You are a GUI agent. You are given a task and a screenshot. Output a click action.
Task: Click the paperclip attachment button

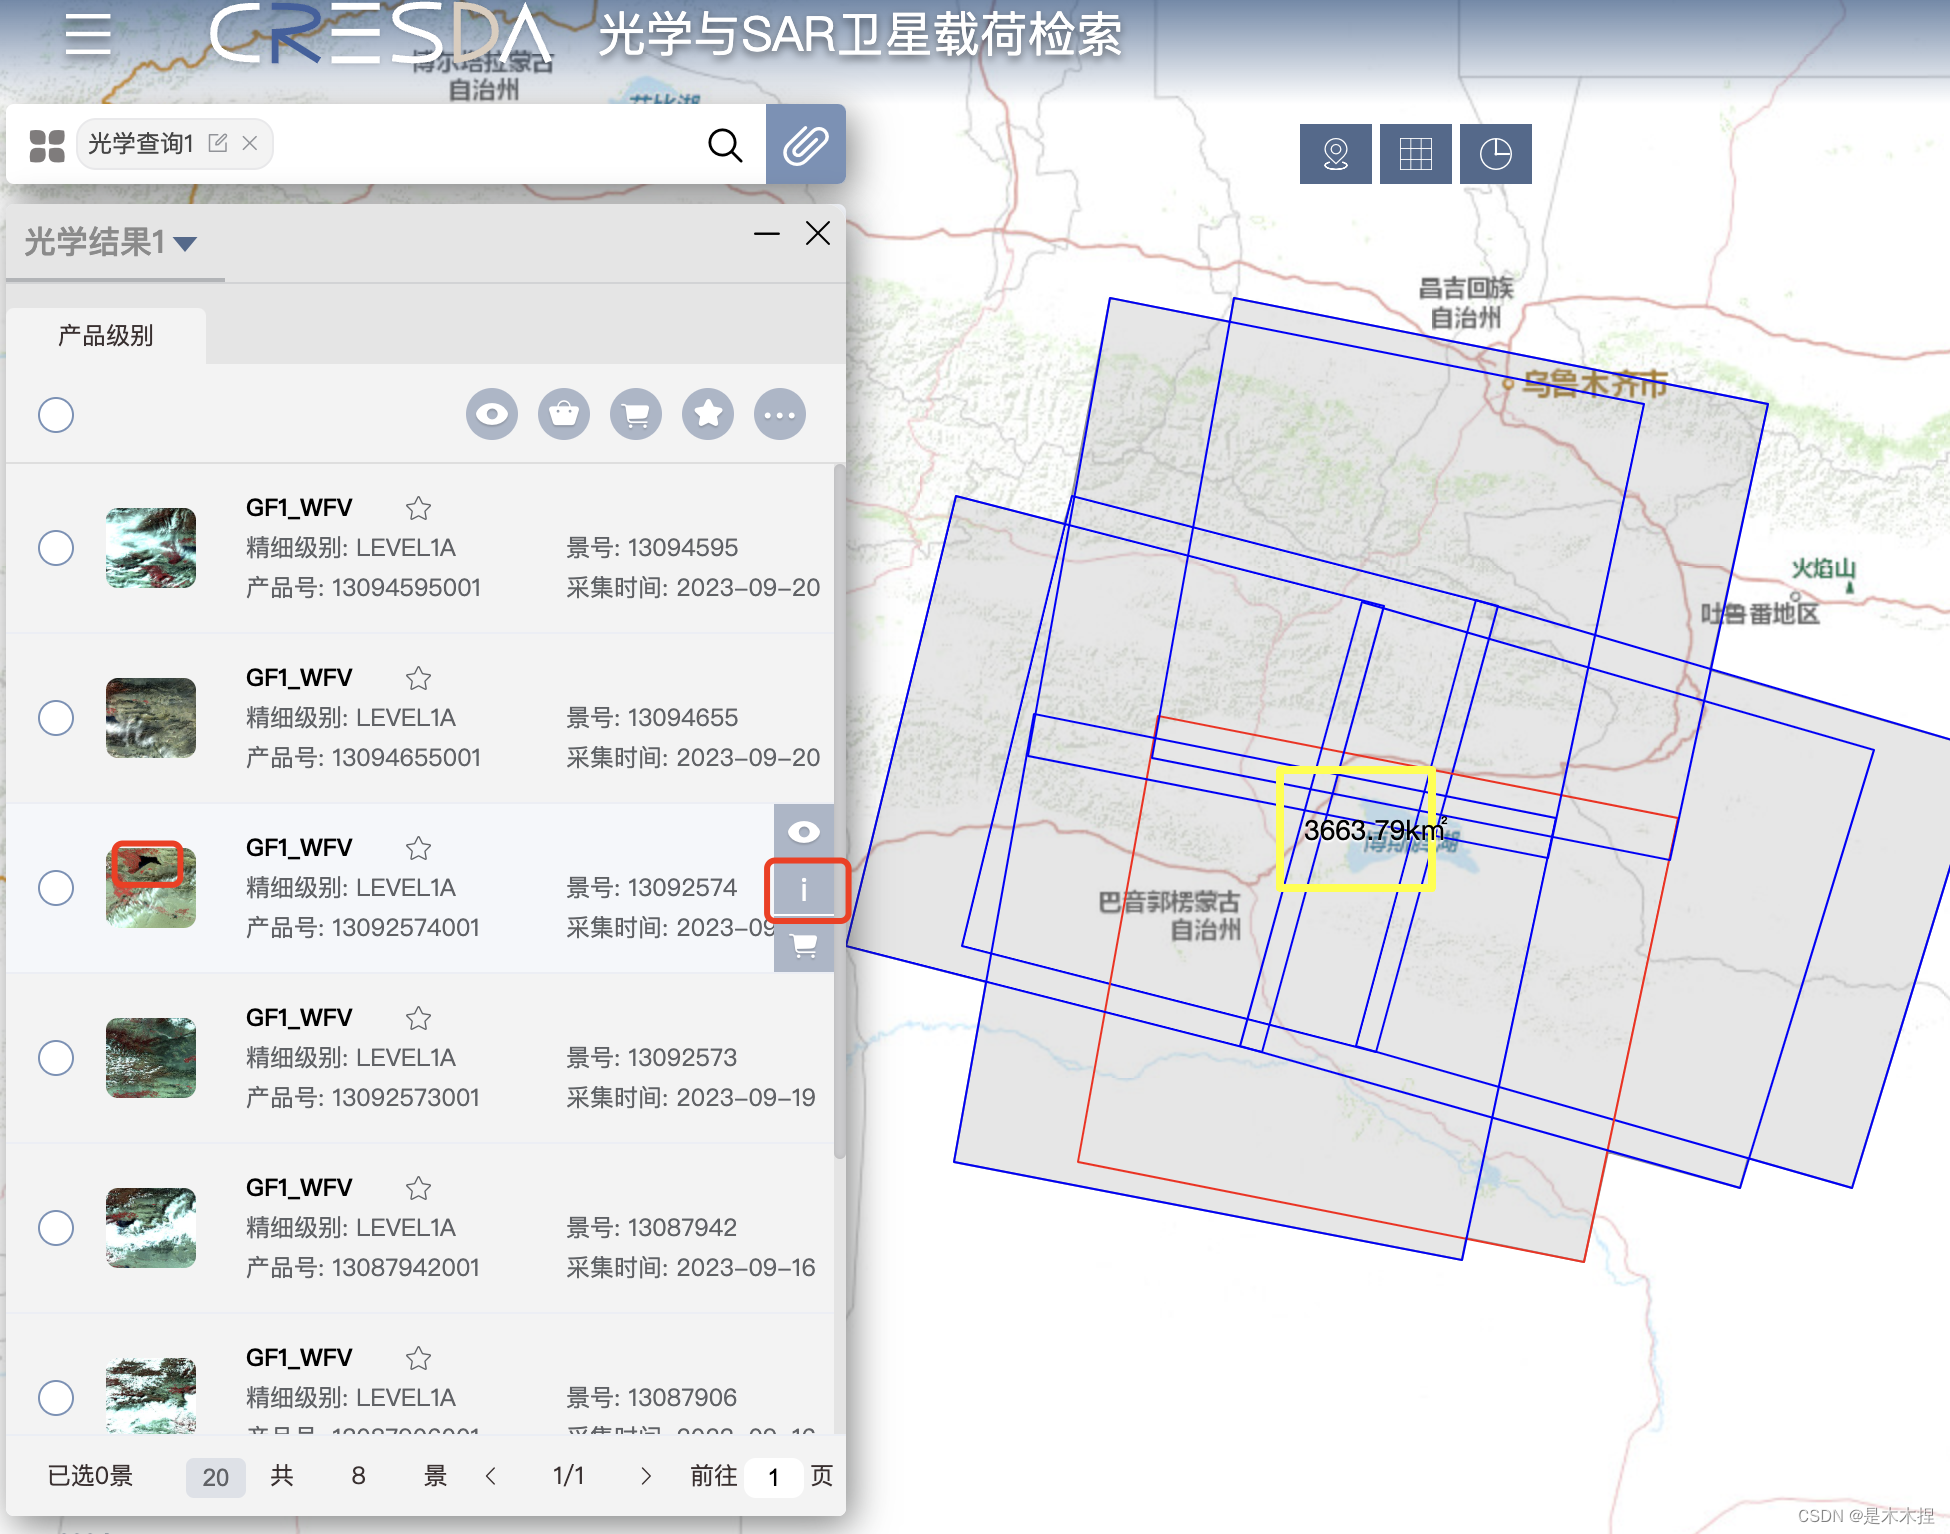(805, 145)
